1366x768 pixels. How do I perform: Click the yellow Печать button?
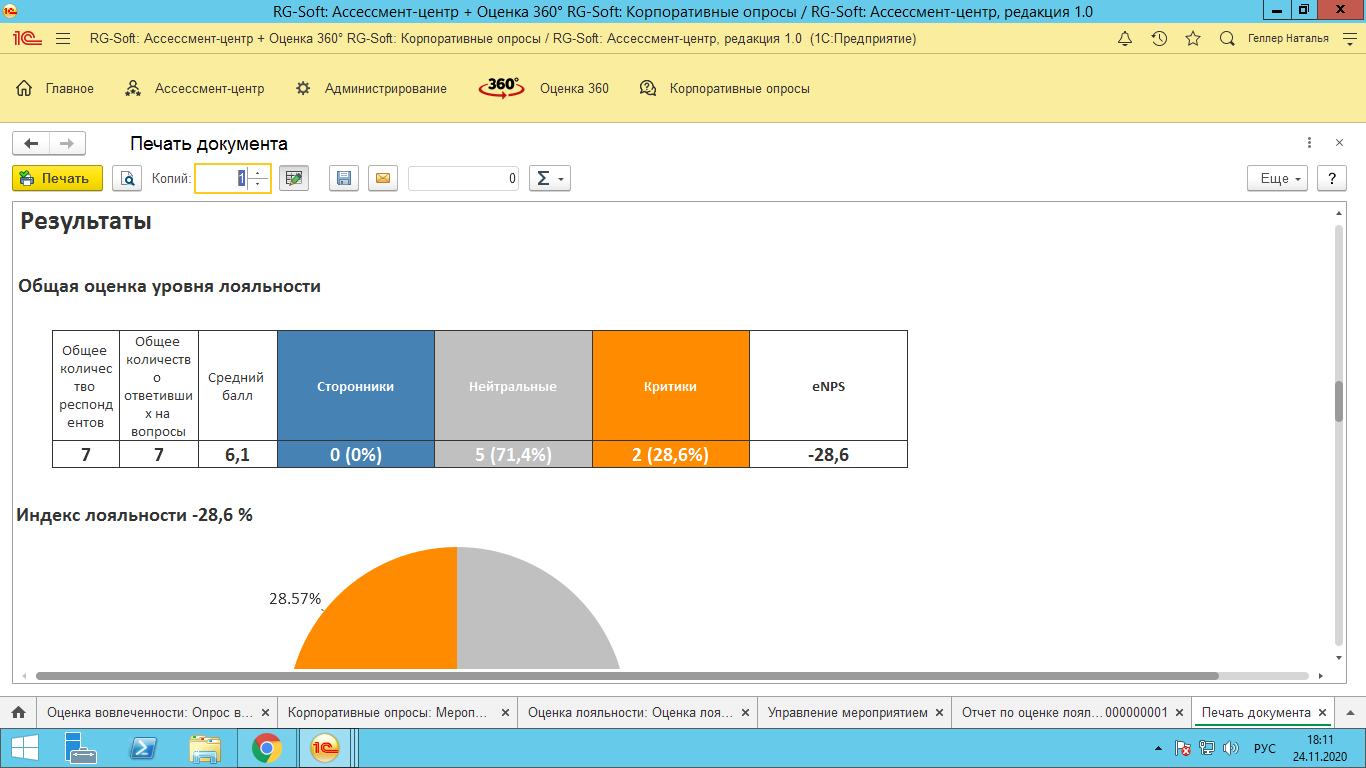point(57,178)
